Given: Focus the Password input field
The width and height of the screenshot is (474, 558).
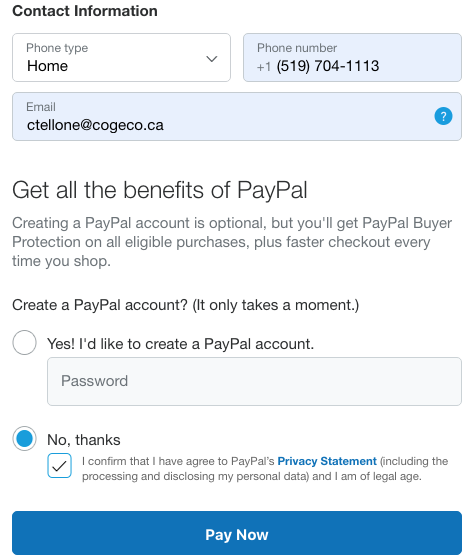Looking at the screenshot, I should pyautogui.click(x=254, y=381).
